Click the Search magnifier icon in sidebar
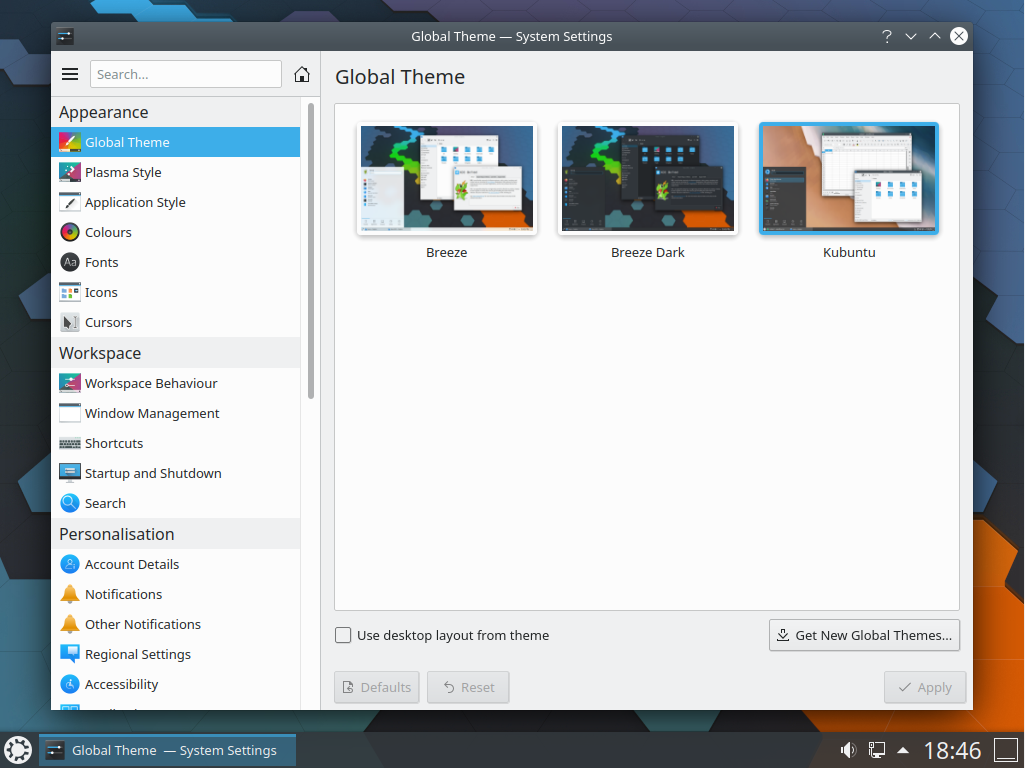Viewport: 1025px width, 768px height. point(70,503)
